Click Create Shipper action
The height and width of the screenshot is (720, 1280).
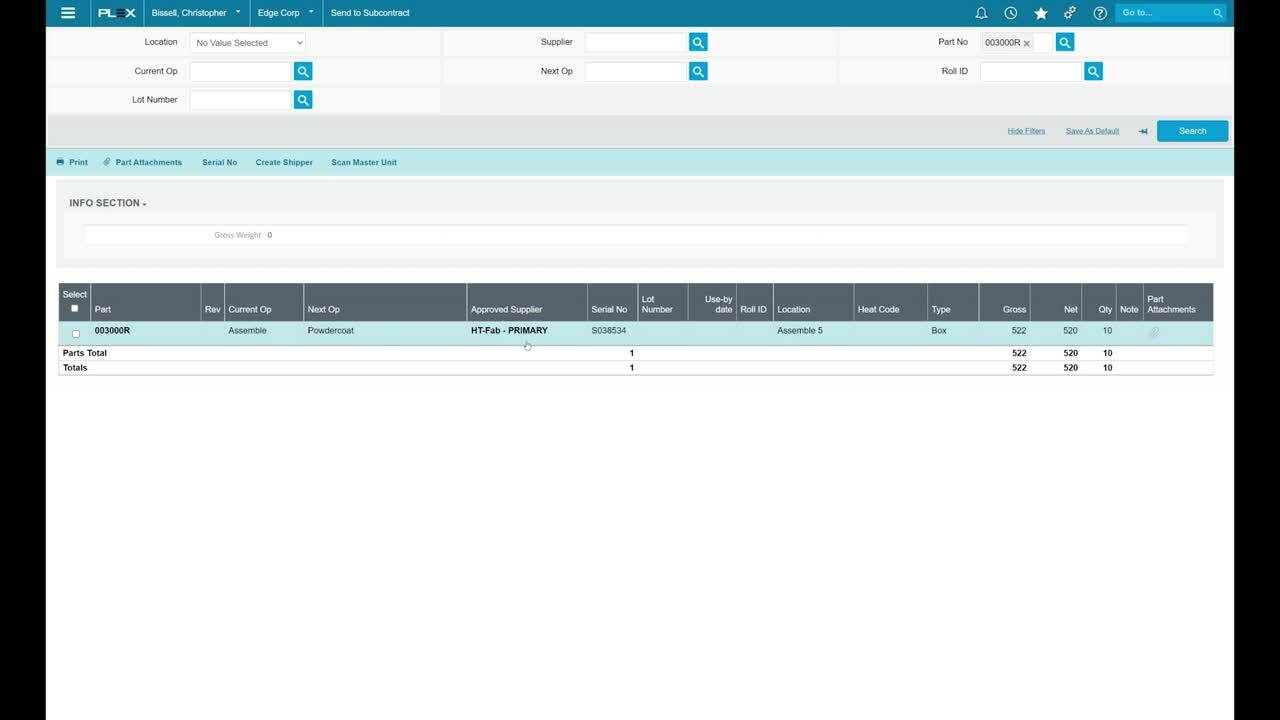pyautogui.click(x=284, y=162)
